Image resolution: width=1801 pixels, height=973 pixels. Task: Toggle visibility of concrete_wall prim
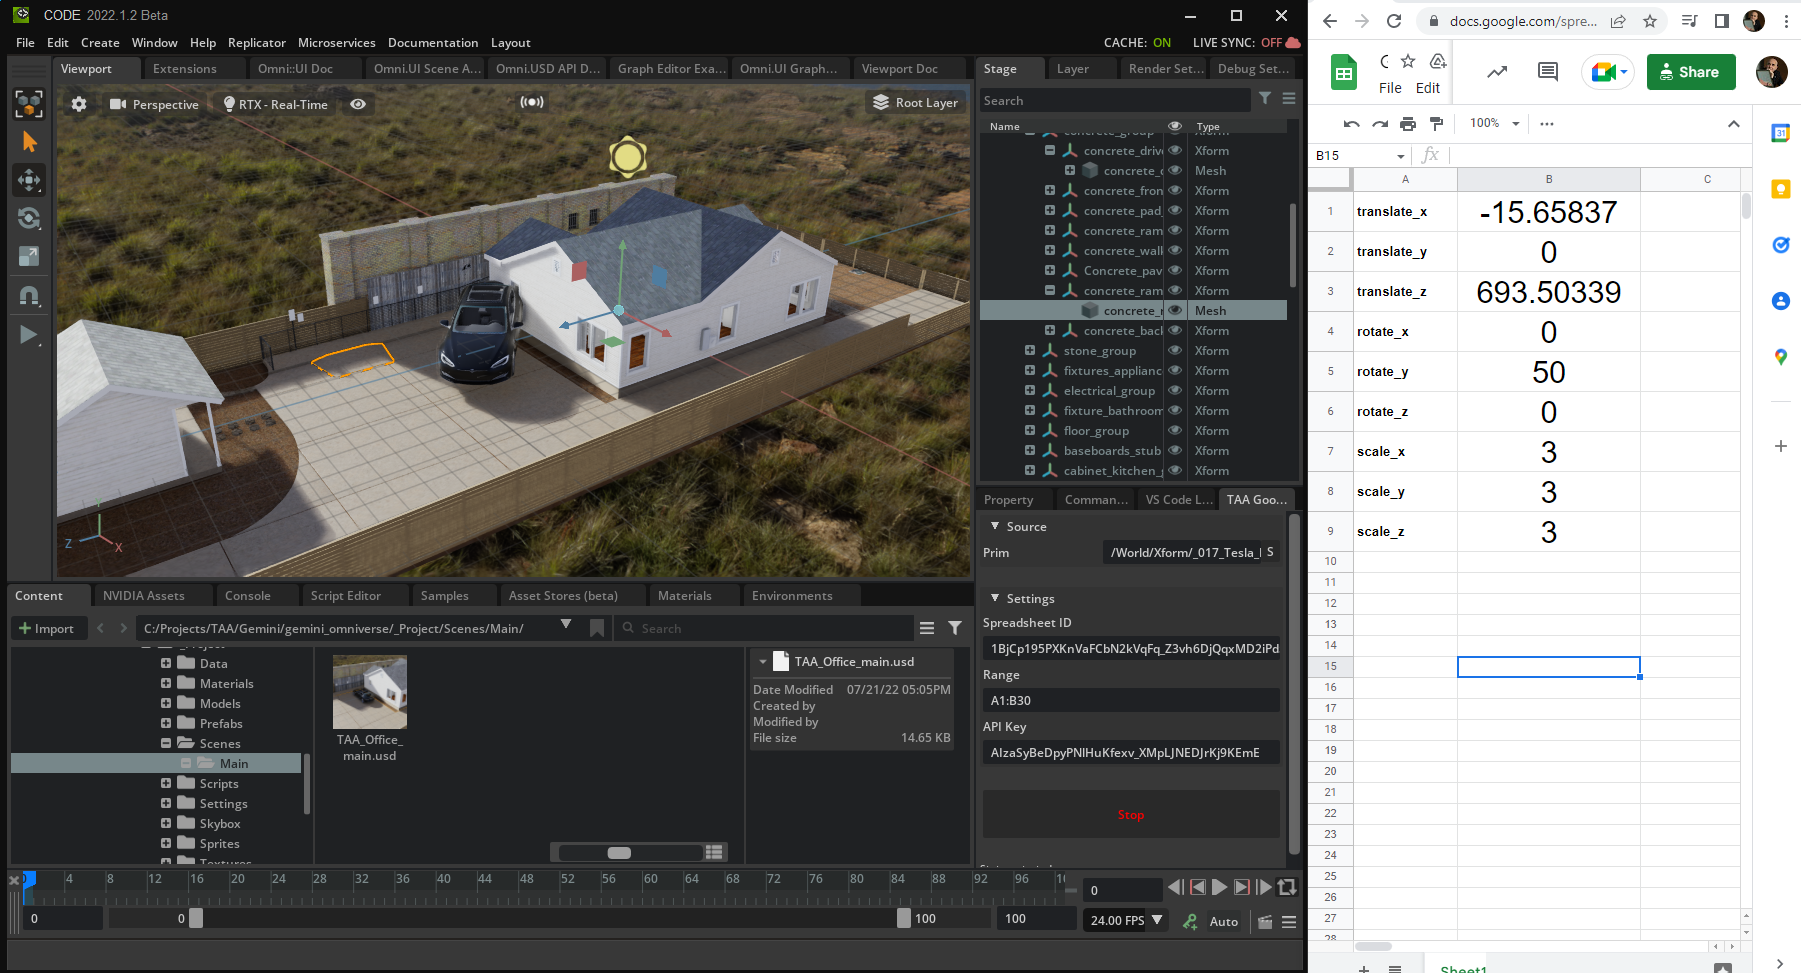tap(1175, 251)
